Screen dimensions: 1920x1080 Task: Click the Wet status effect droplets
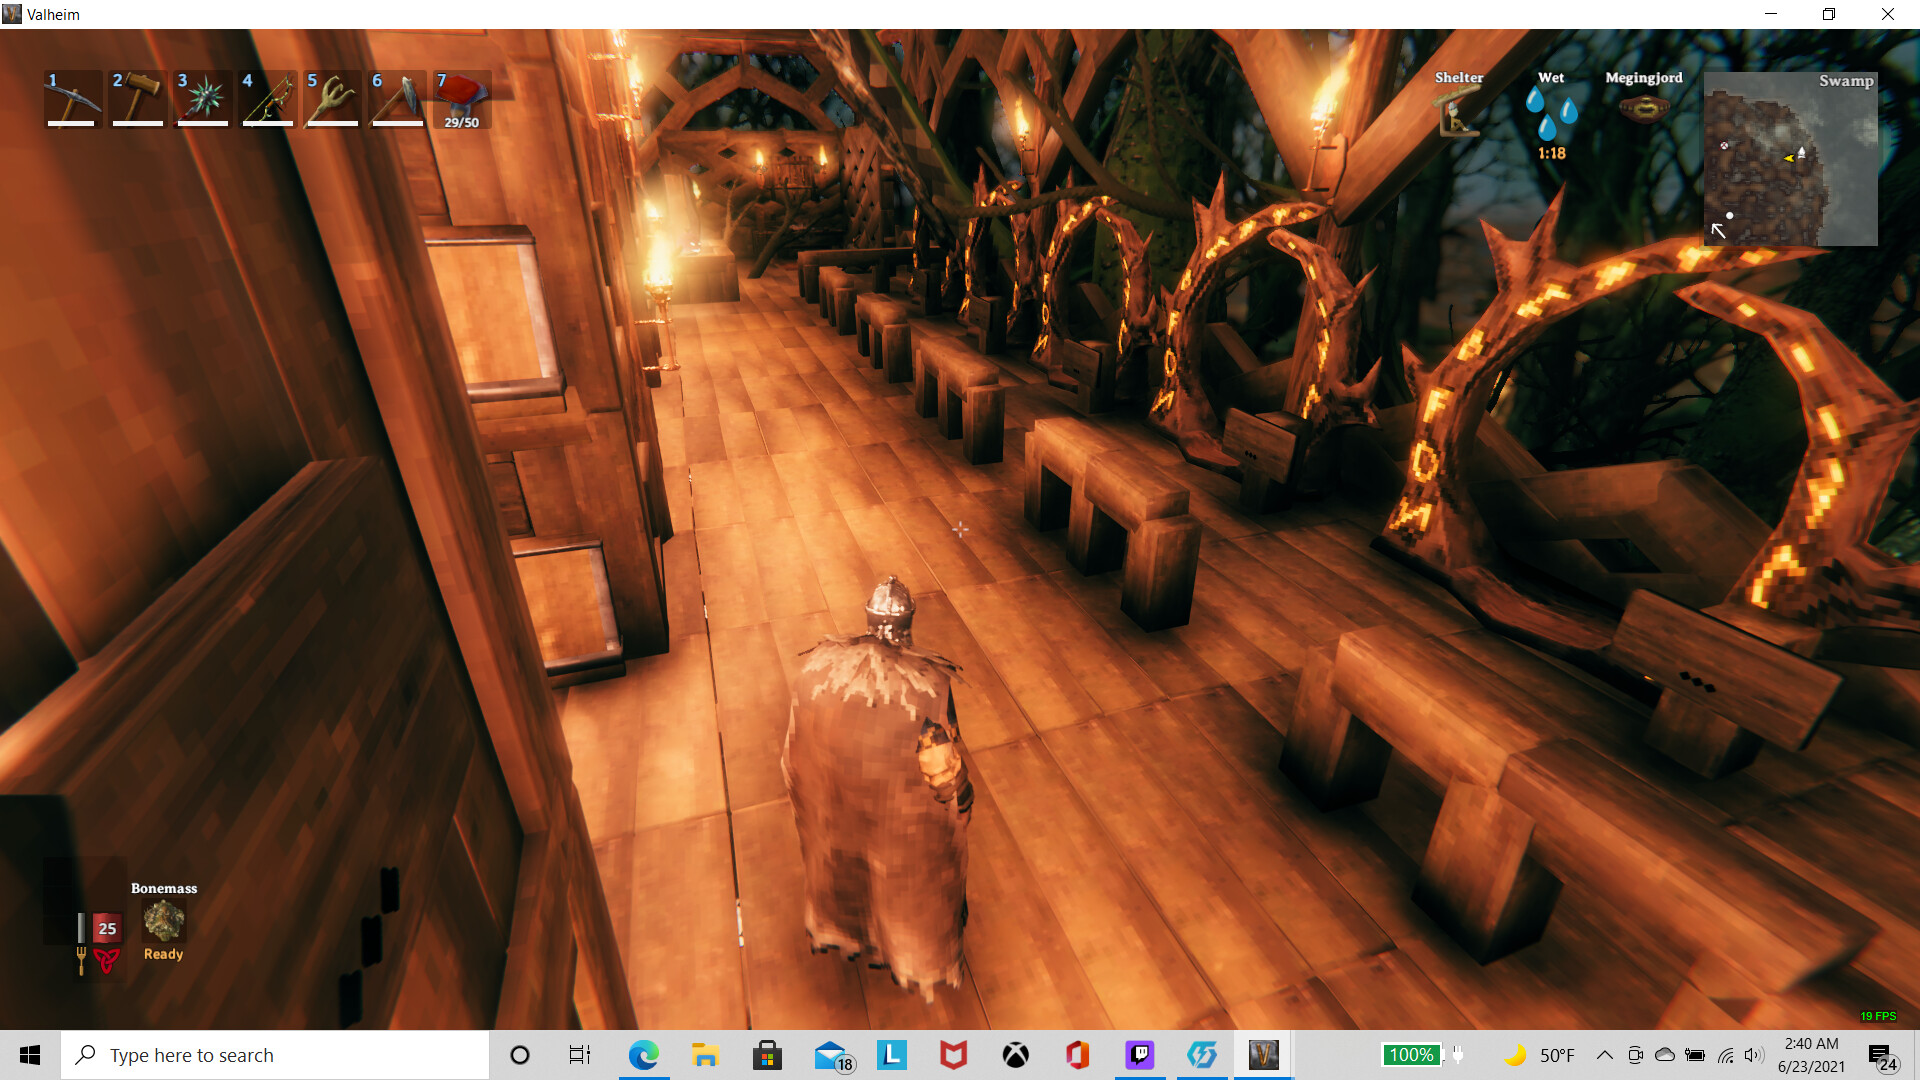[x=1551, y=112]
